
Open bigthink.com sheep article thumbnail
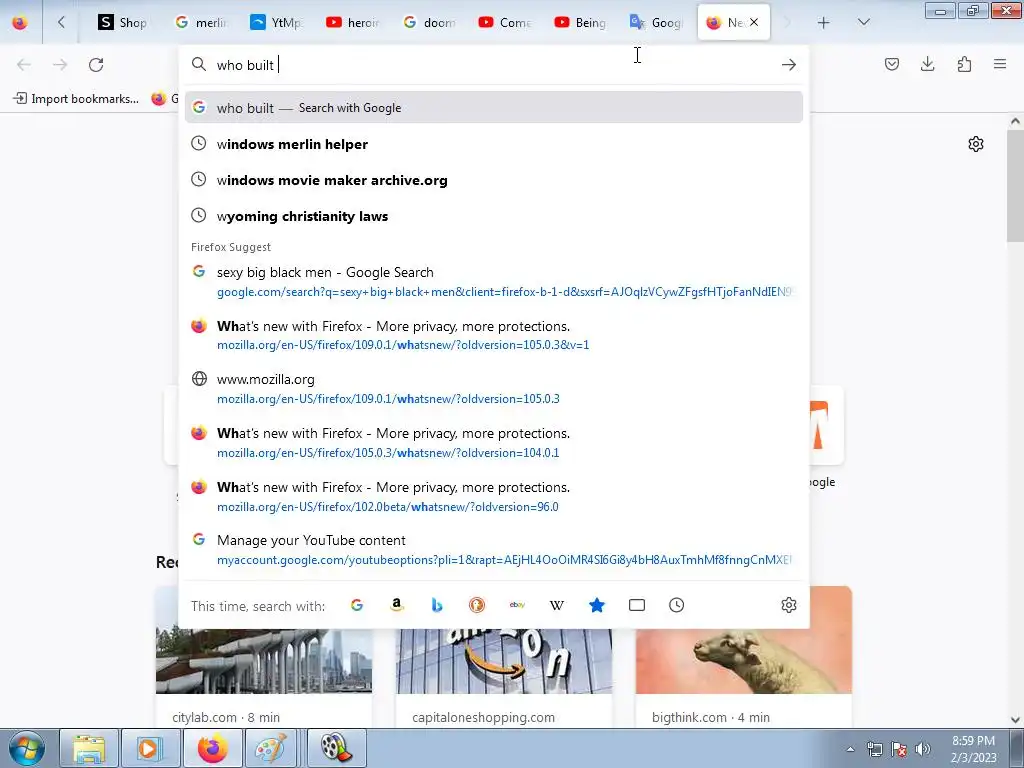coord(744,640)
